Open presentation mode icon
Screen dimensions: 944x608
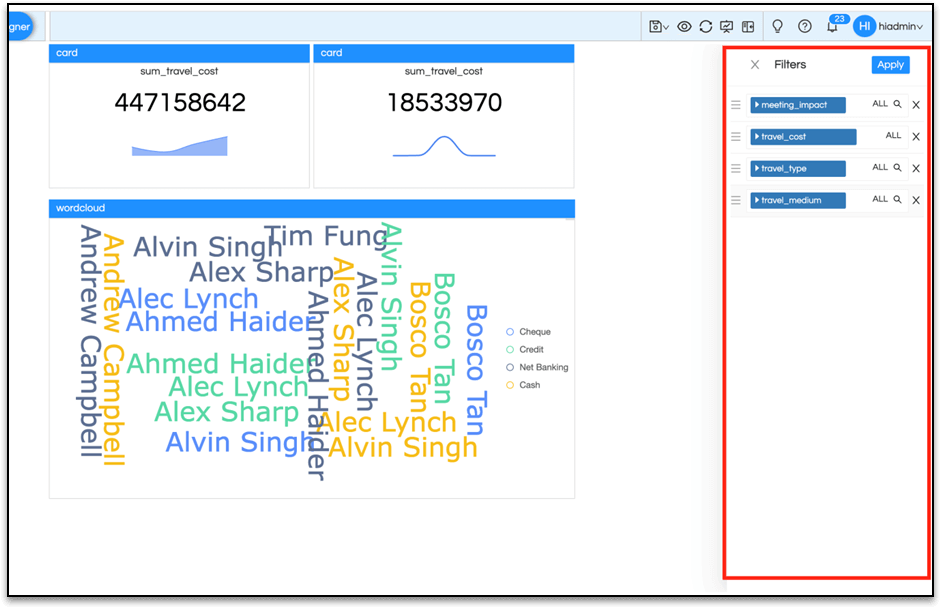coord(727,26)
